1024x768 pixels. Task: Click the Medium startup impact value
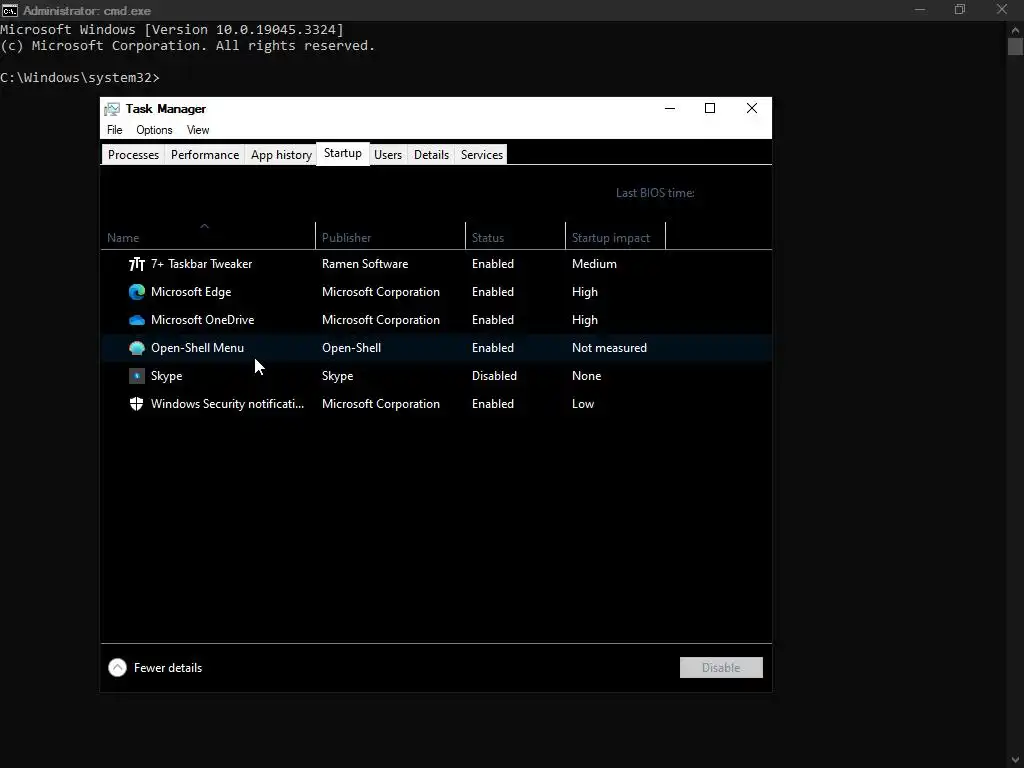(x=594, y=264)
